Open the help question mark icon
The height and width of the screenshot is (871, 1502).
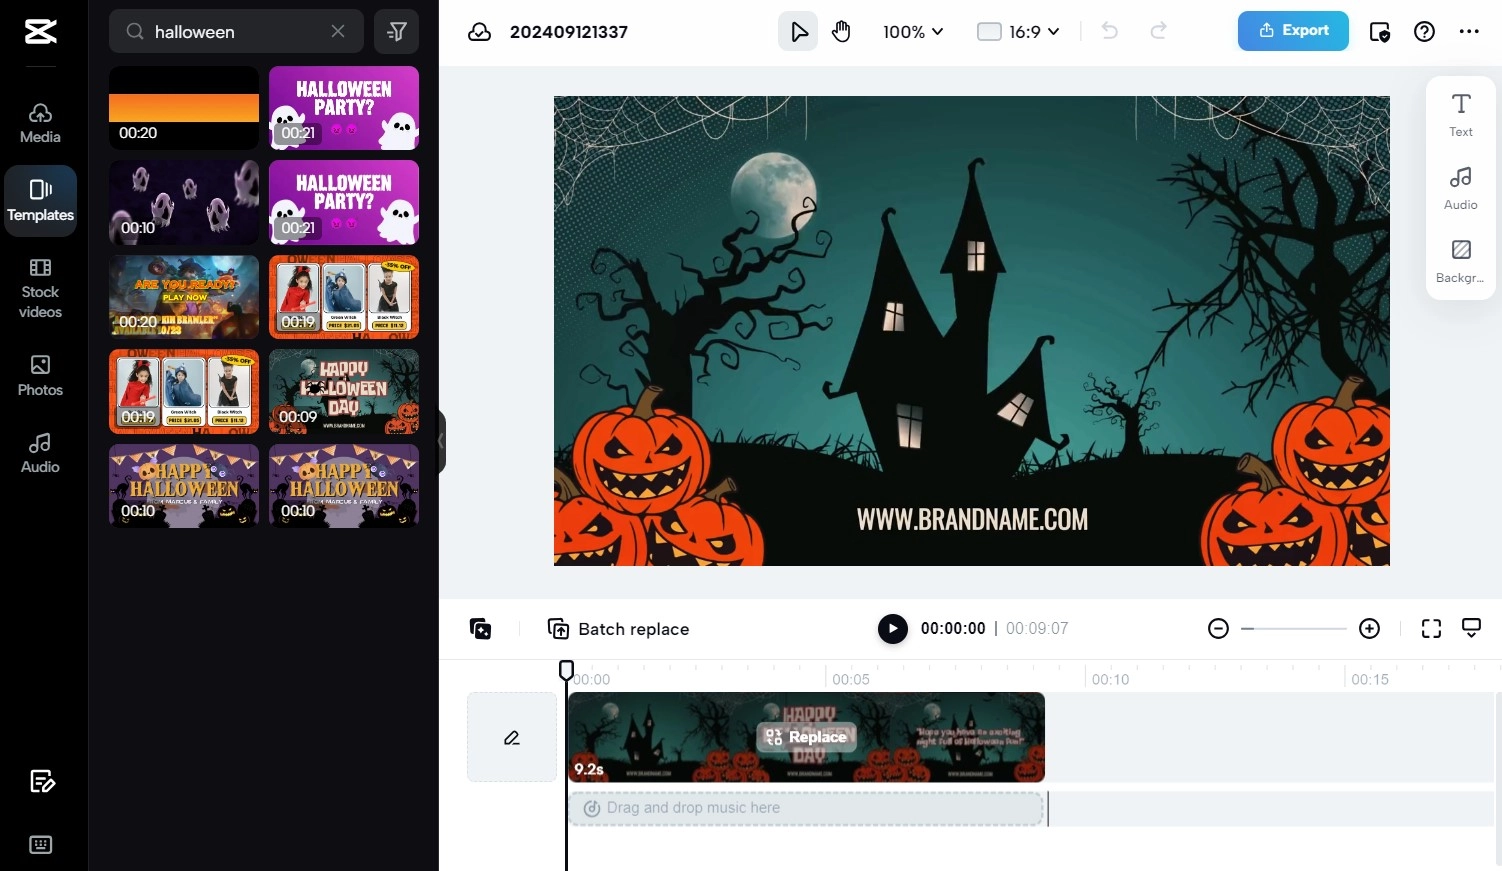click(1424, 32)
